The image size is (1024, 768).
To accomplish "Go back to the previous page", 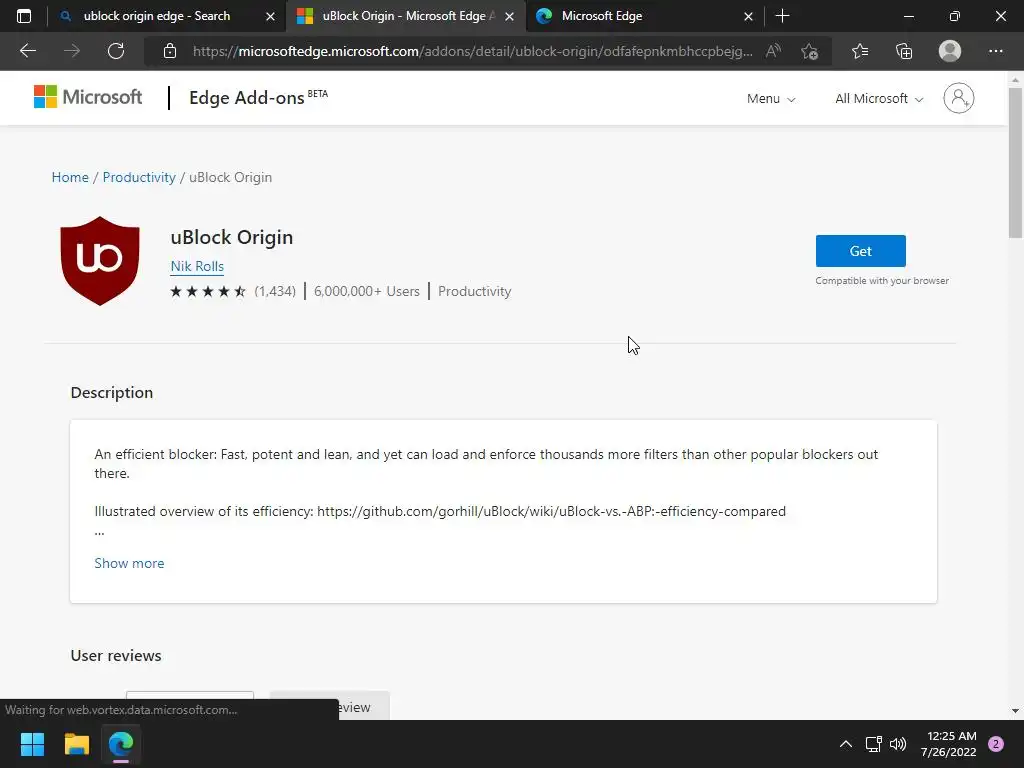I will coord(27,51).
